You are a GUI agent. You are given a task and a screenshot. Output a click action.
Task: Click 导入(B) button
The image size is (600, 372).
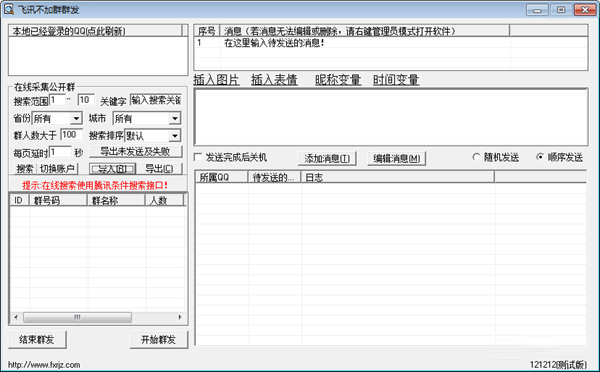pyautogui.click(x=112, y=169)
